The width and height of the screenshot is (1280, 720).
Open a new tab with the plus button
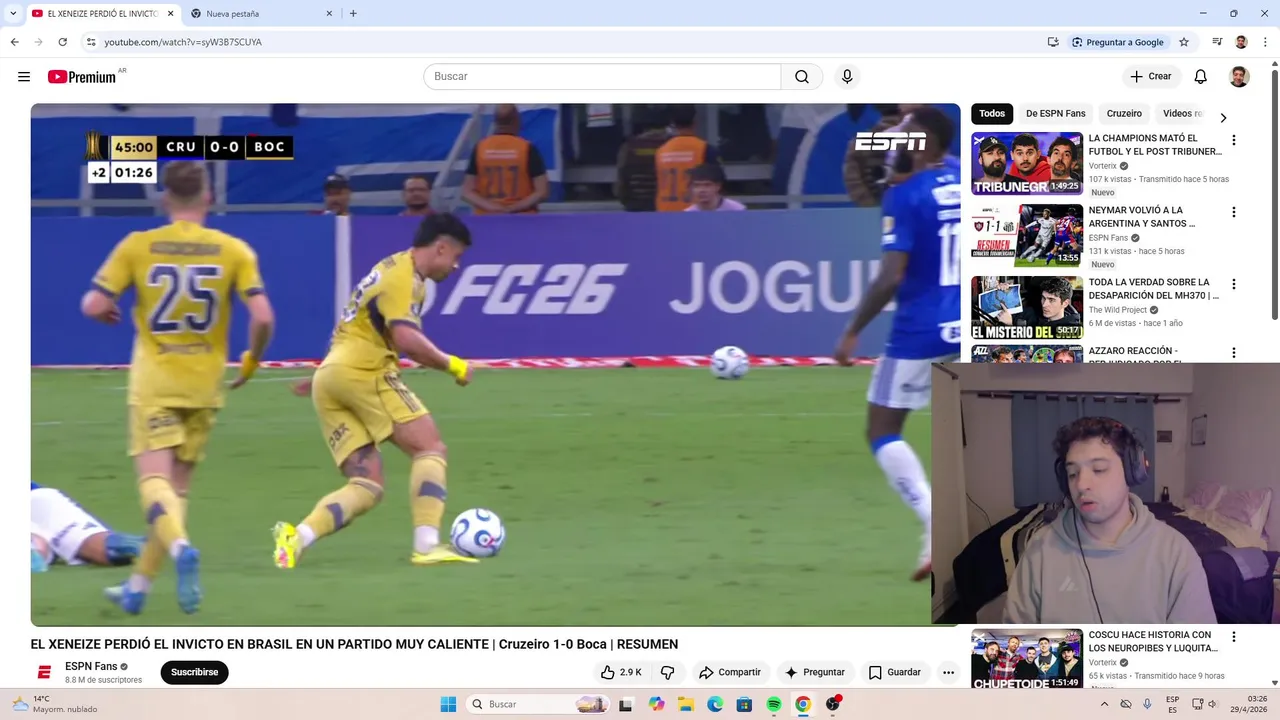pyautogui.click(x=353, y=13)
